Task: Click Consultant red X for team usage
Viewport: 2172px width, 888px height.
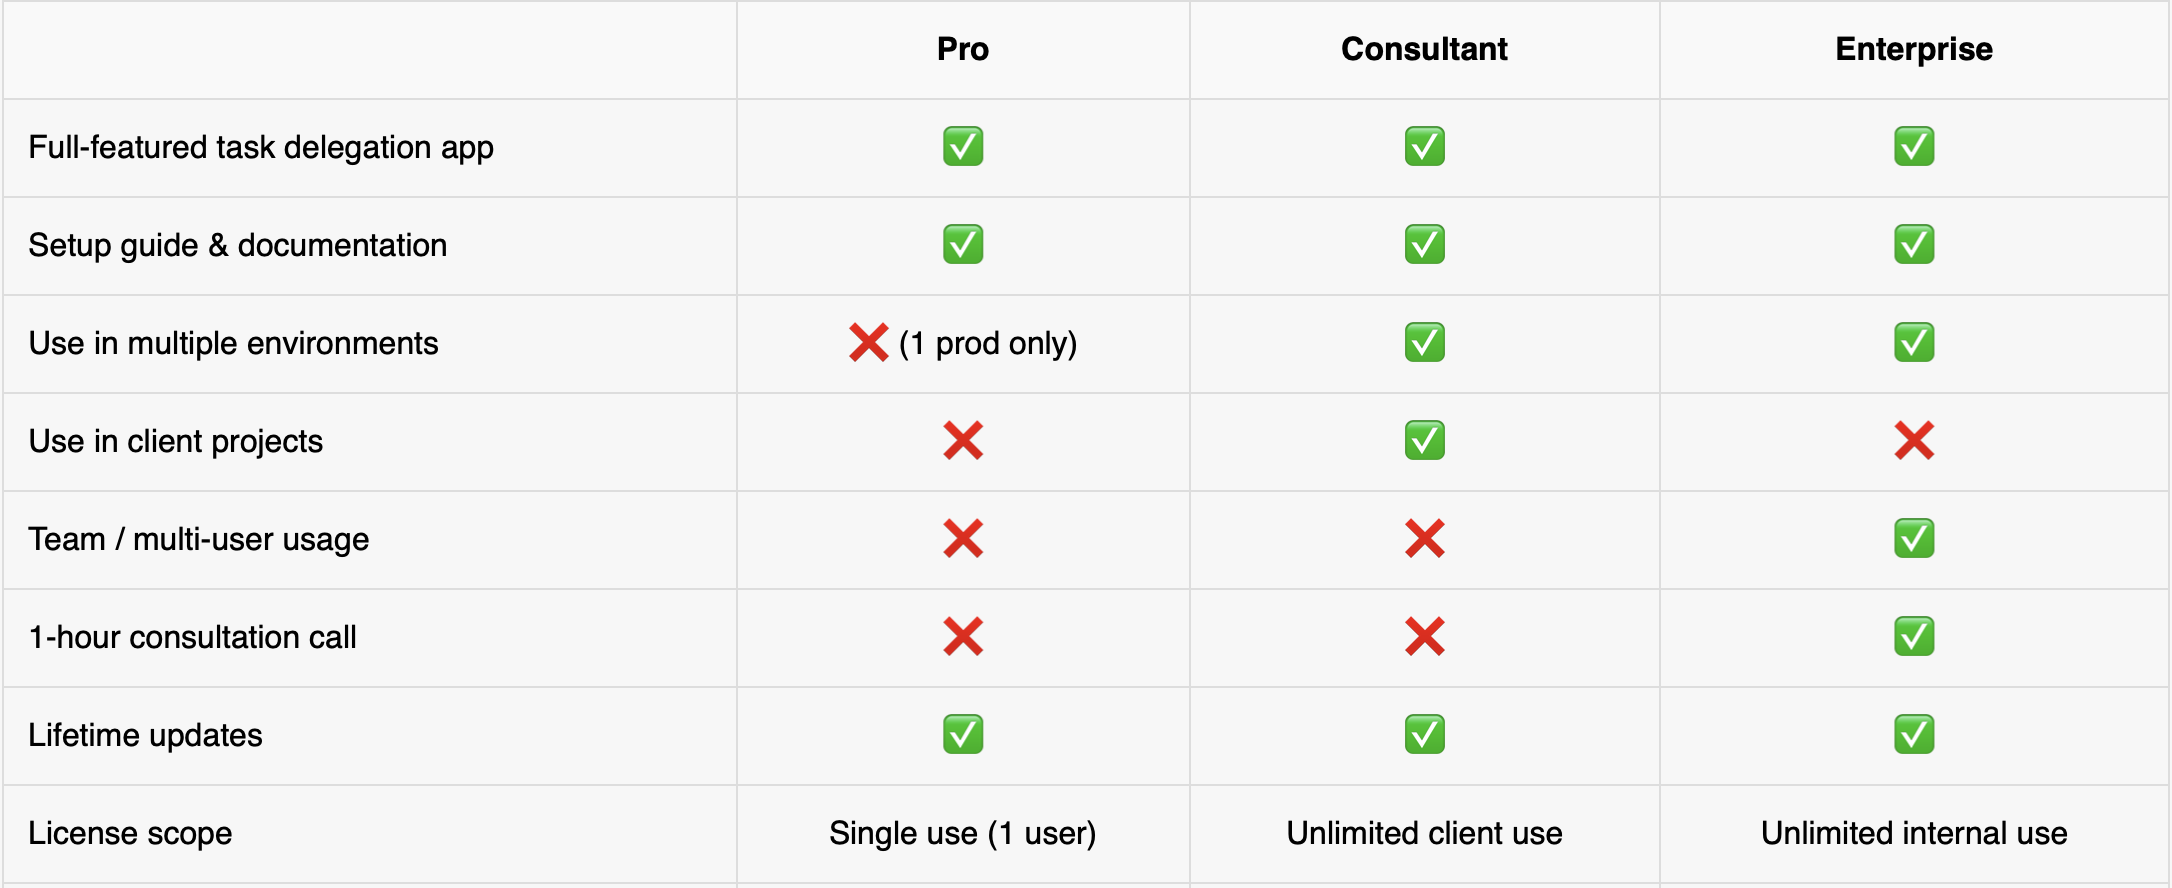Action: [x=1424, y=539]
